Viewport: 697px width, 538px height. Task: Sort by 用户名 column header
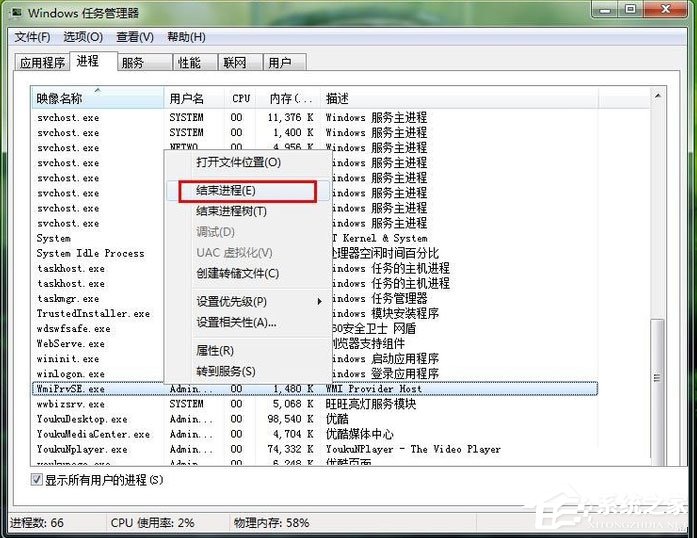(x=194, y=98)
